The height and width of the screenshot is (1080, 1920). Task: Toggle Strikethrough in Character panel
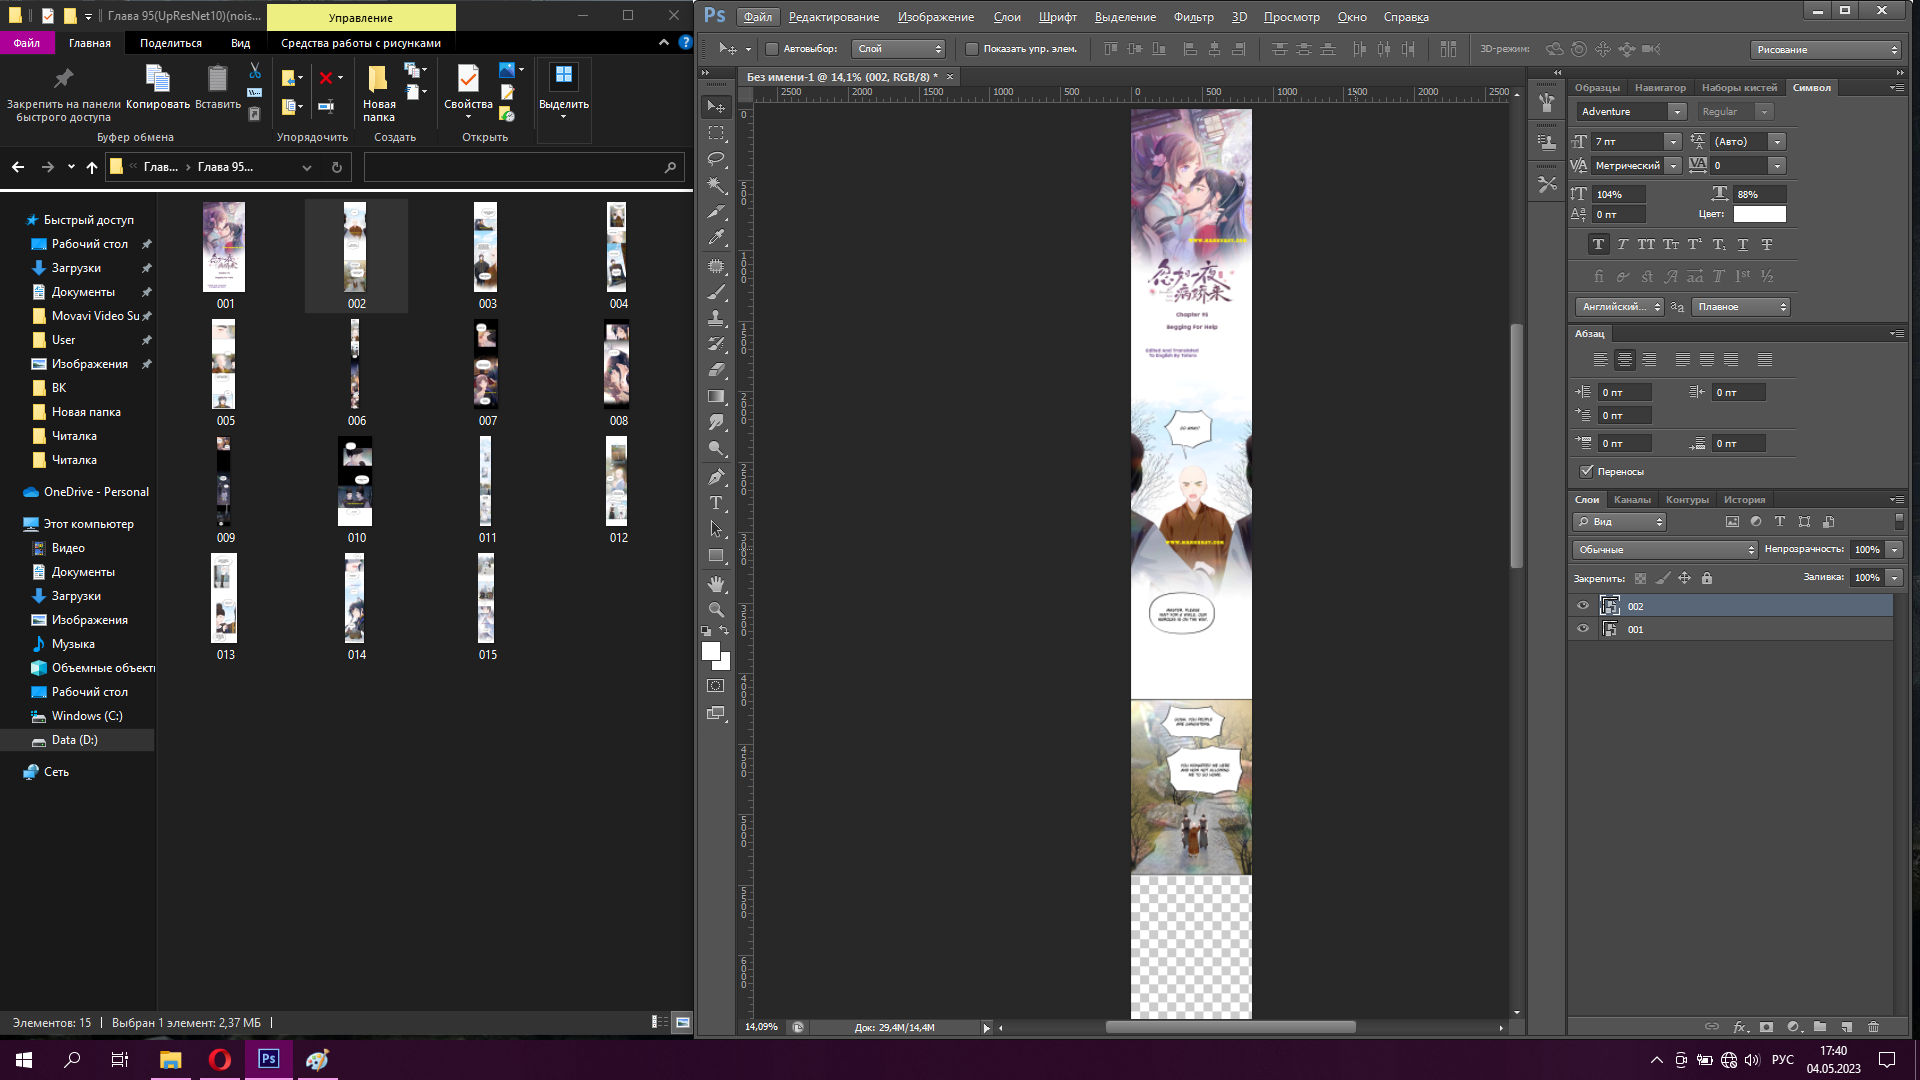click(1767, 244)
